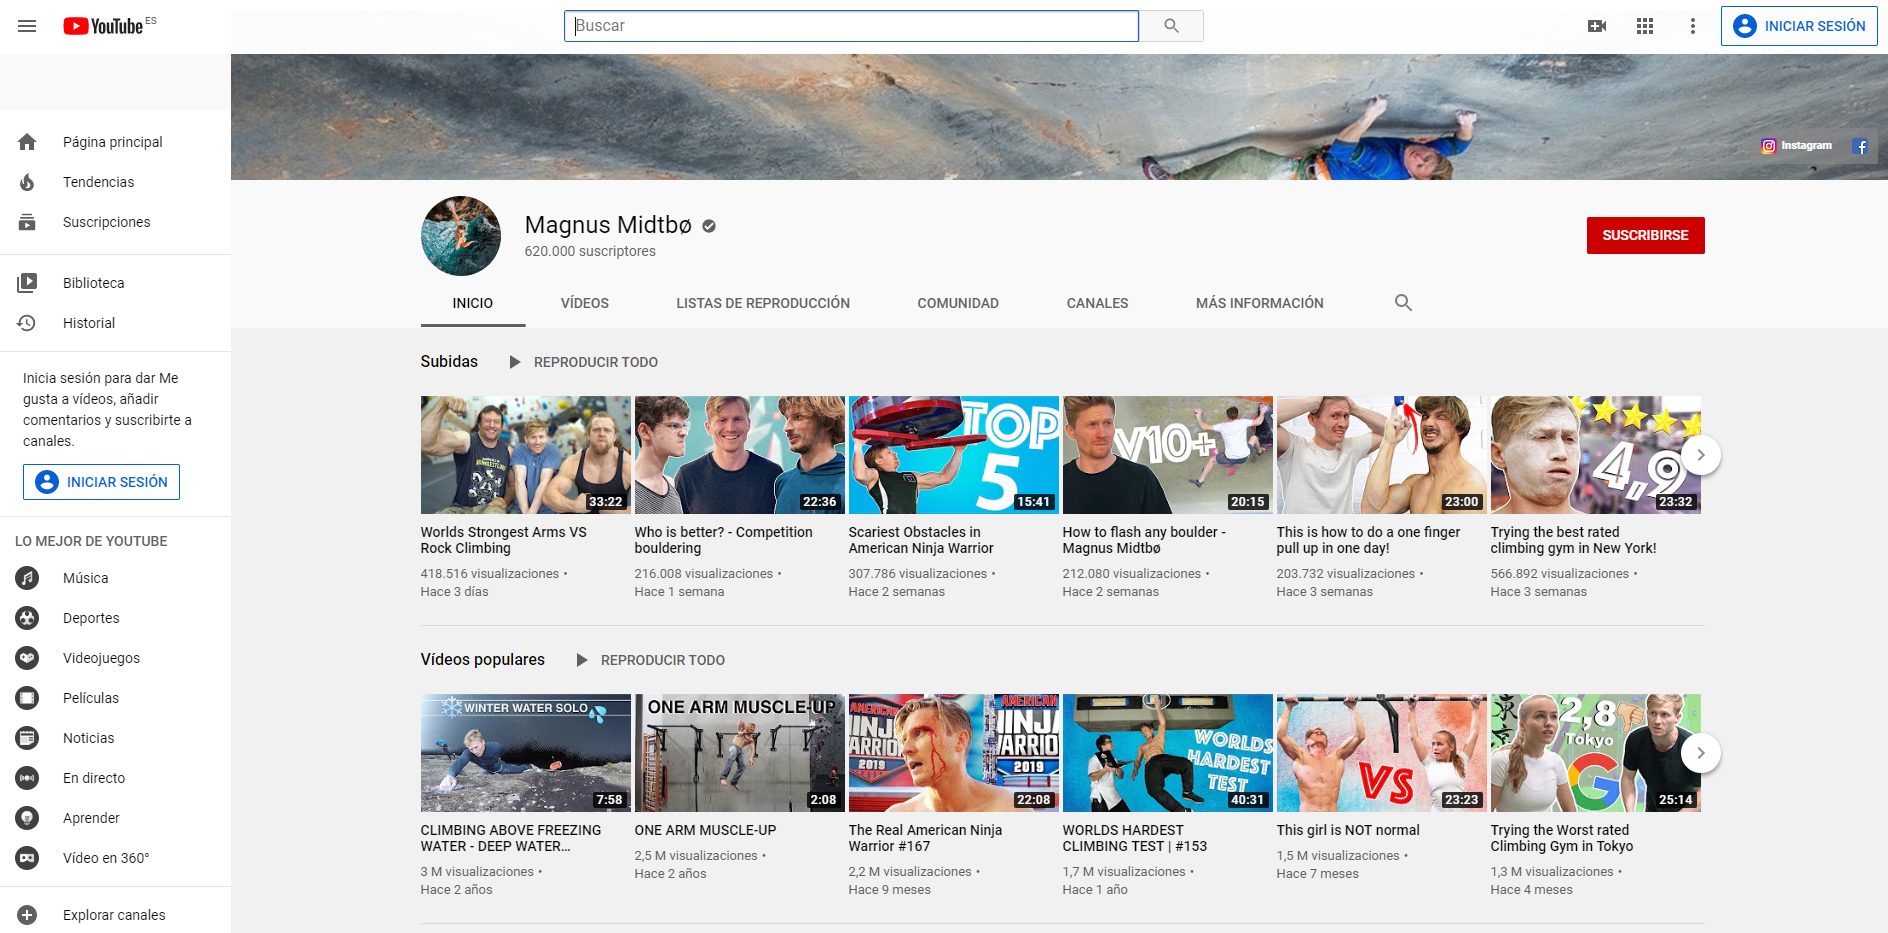This screenshot has width=1888, height=933.
Task: Click the Películas icon
Action: [x=27, y=698]
